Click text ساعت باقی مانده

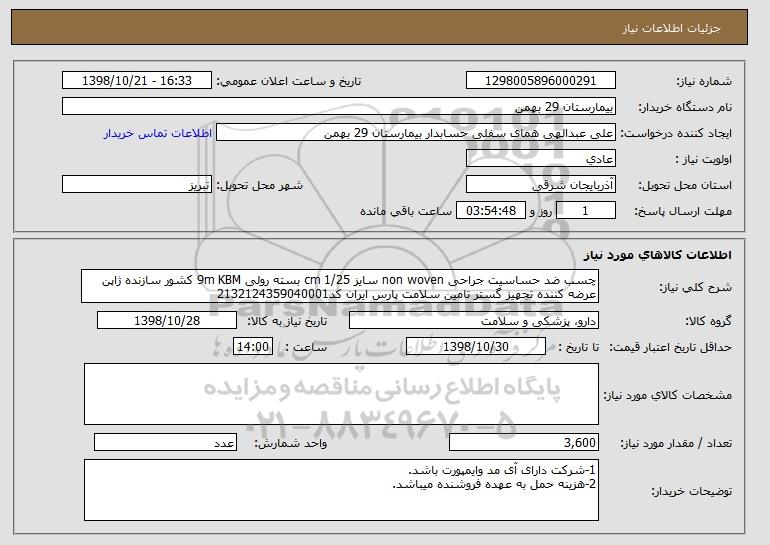(406, 211)
